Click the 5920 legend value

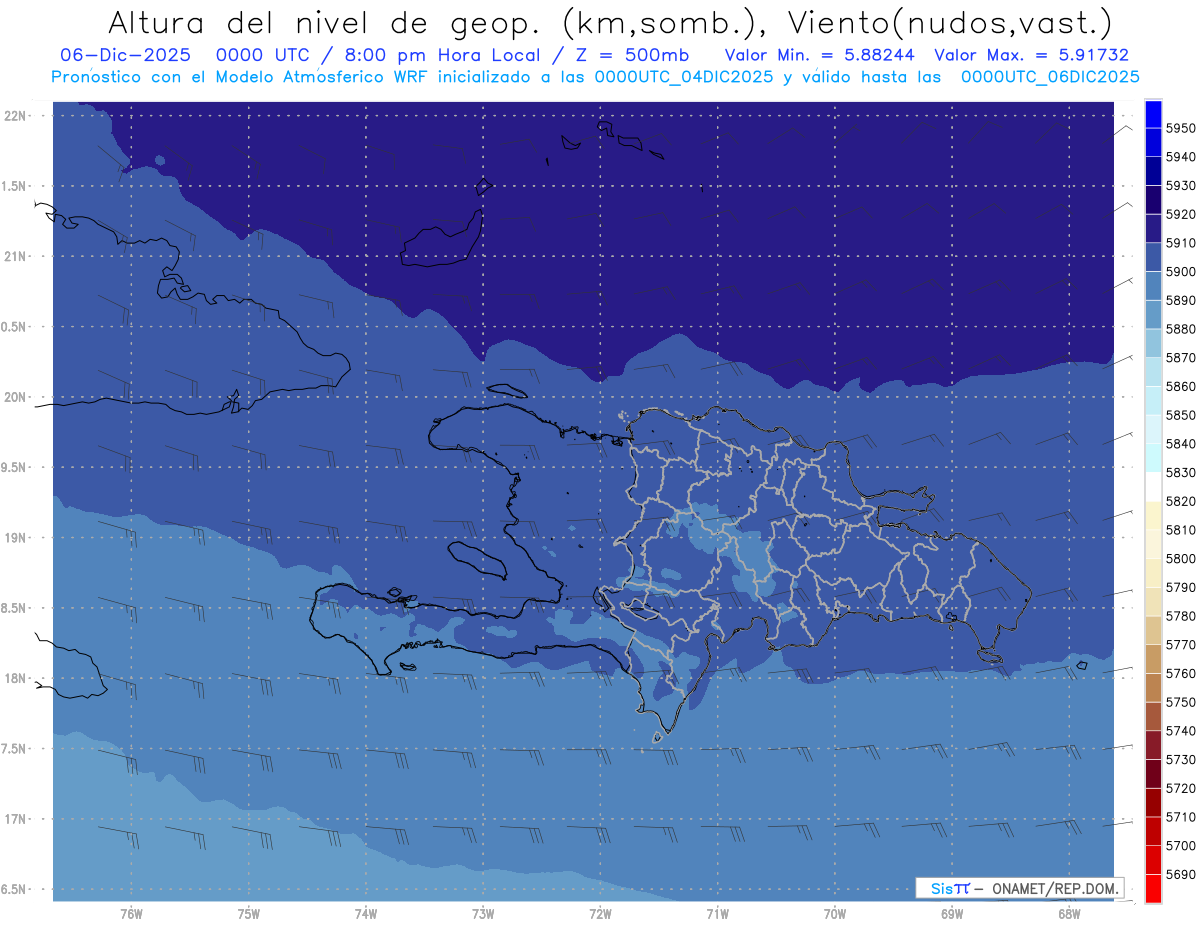point(1180,214)
